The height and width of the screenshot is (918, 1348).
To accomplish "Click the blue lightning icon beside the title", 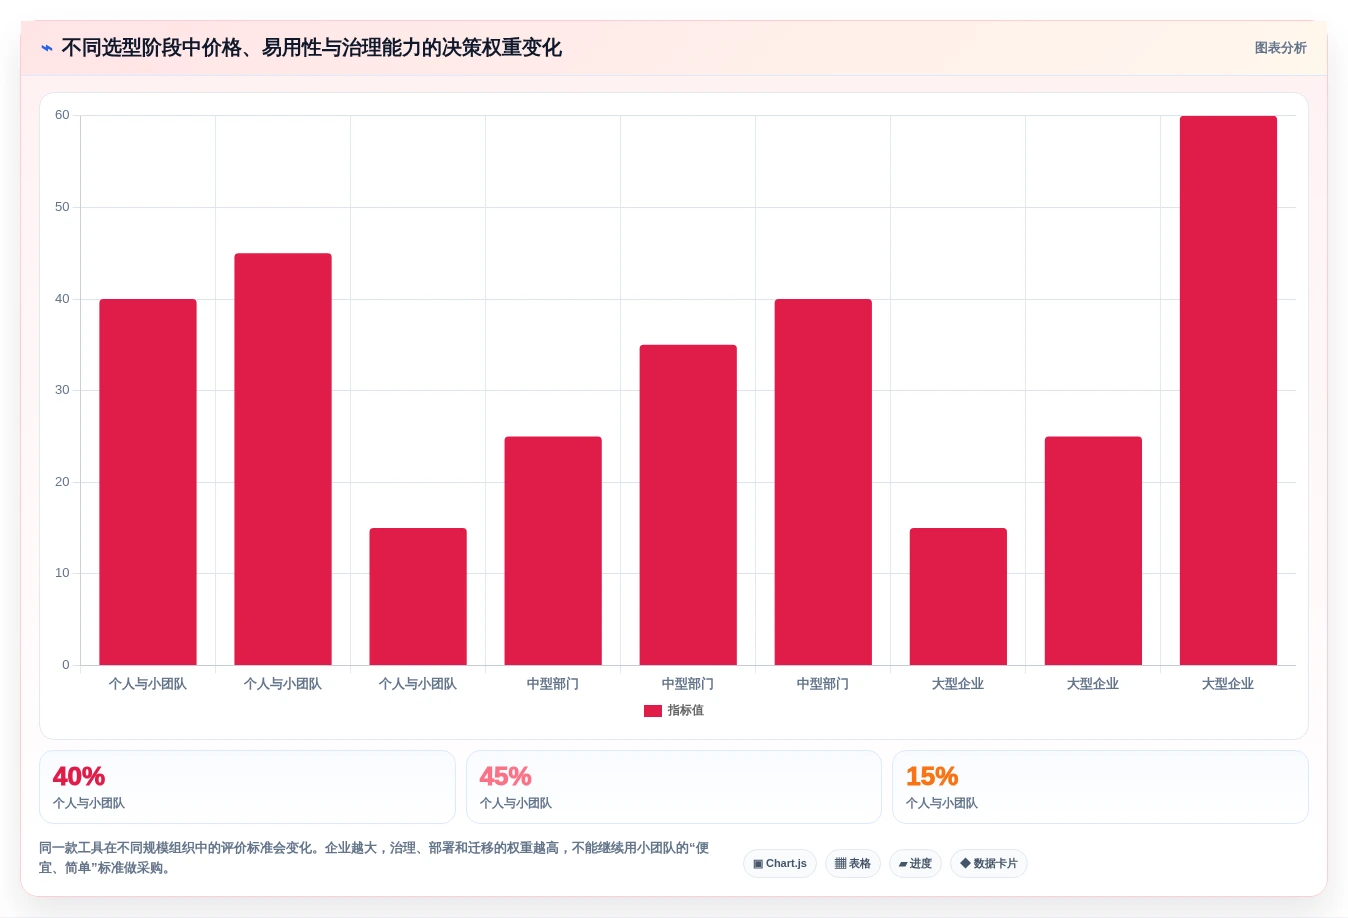I will pyautogui.click(x=47, y=48).
